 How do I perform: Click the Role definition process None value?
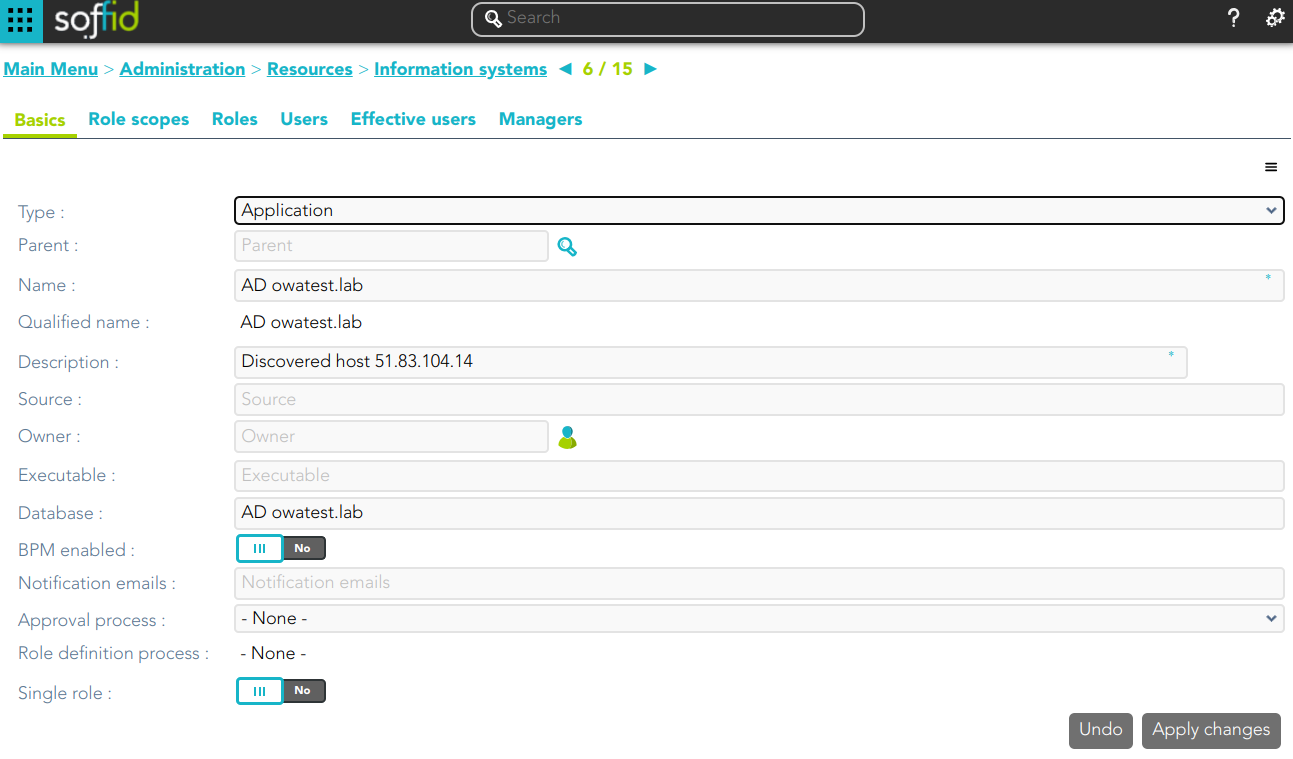[x=273, y=653]
